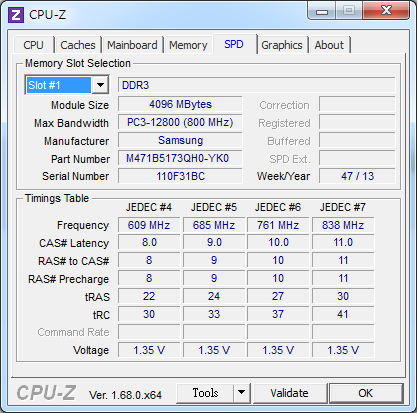Click CAS# Latency value 8.0

tap(149, 242)
